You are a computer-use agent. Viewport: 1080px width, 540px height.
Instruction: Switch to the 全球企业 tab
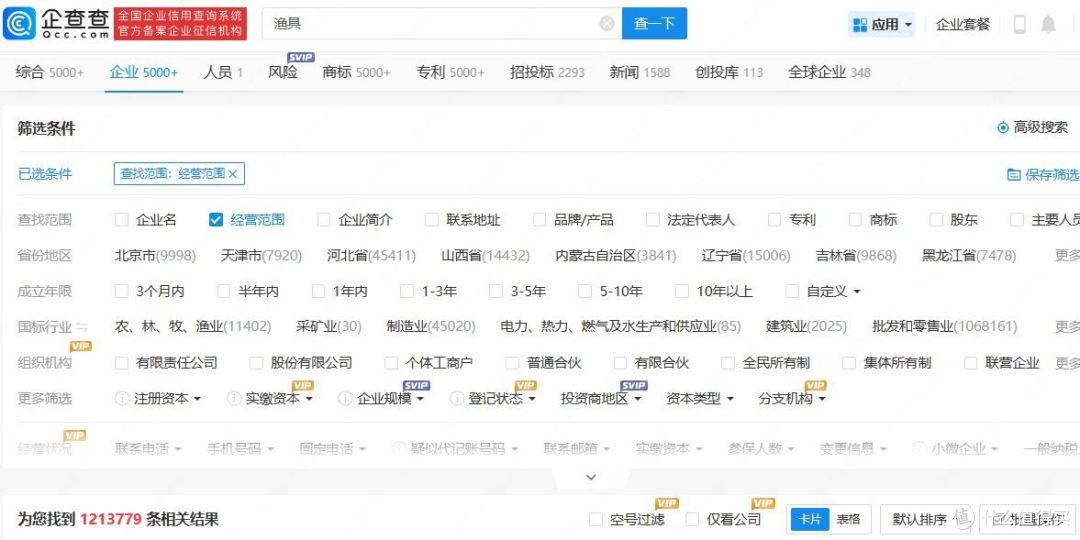[x=829, y=72]
